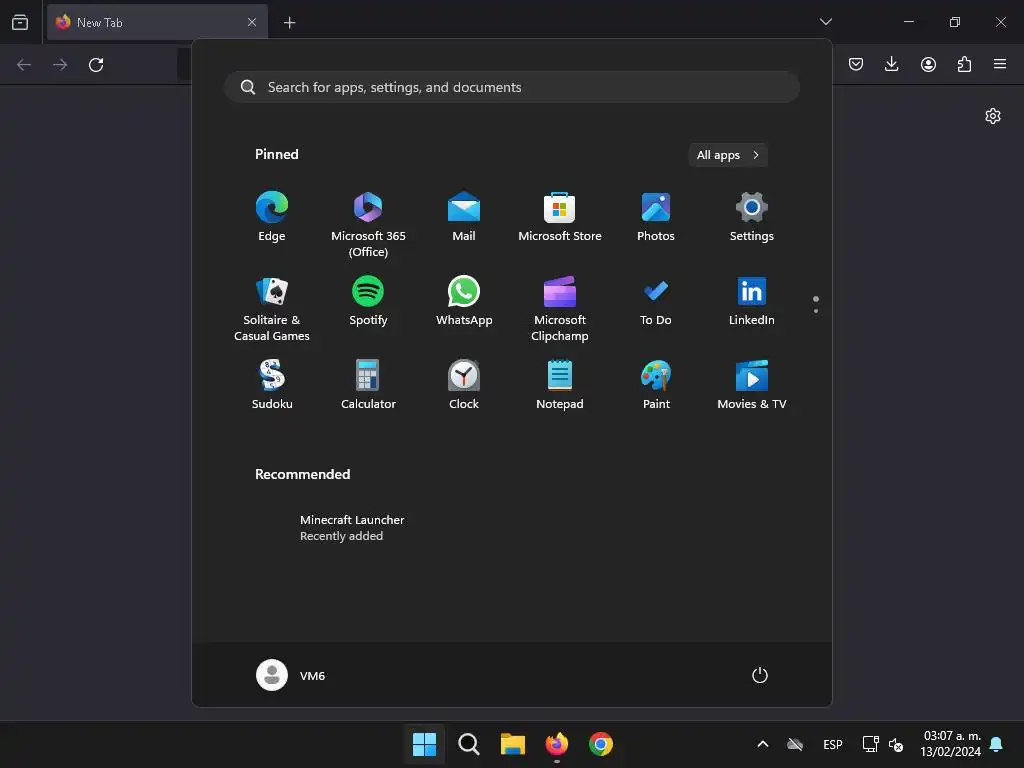Open the Mail app
1024x768 pixels.
(464, 217)
